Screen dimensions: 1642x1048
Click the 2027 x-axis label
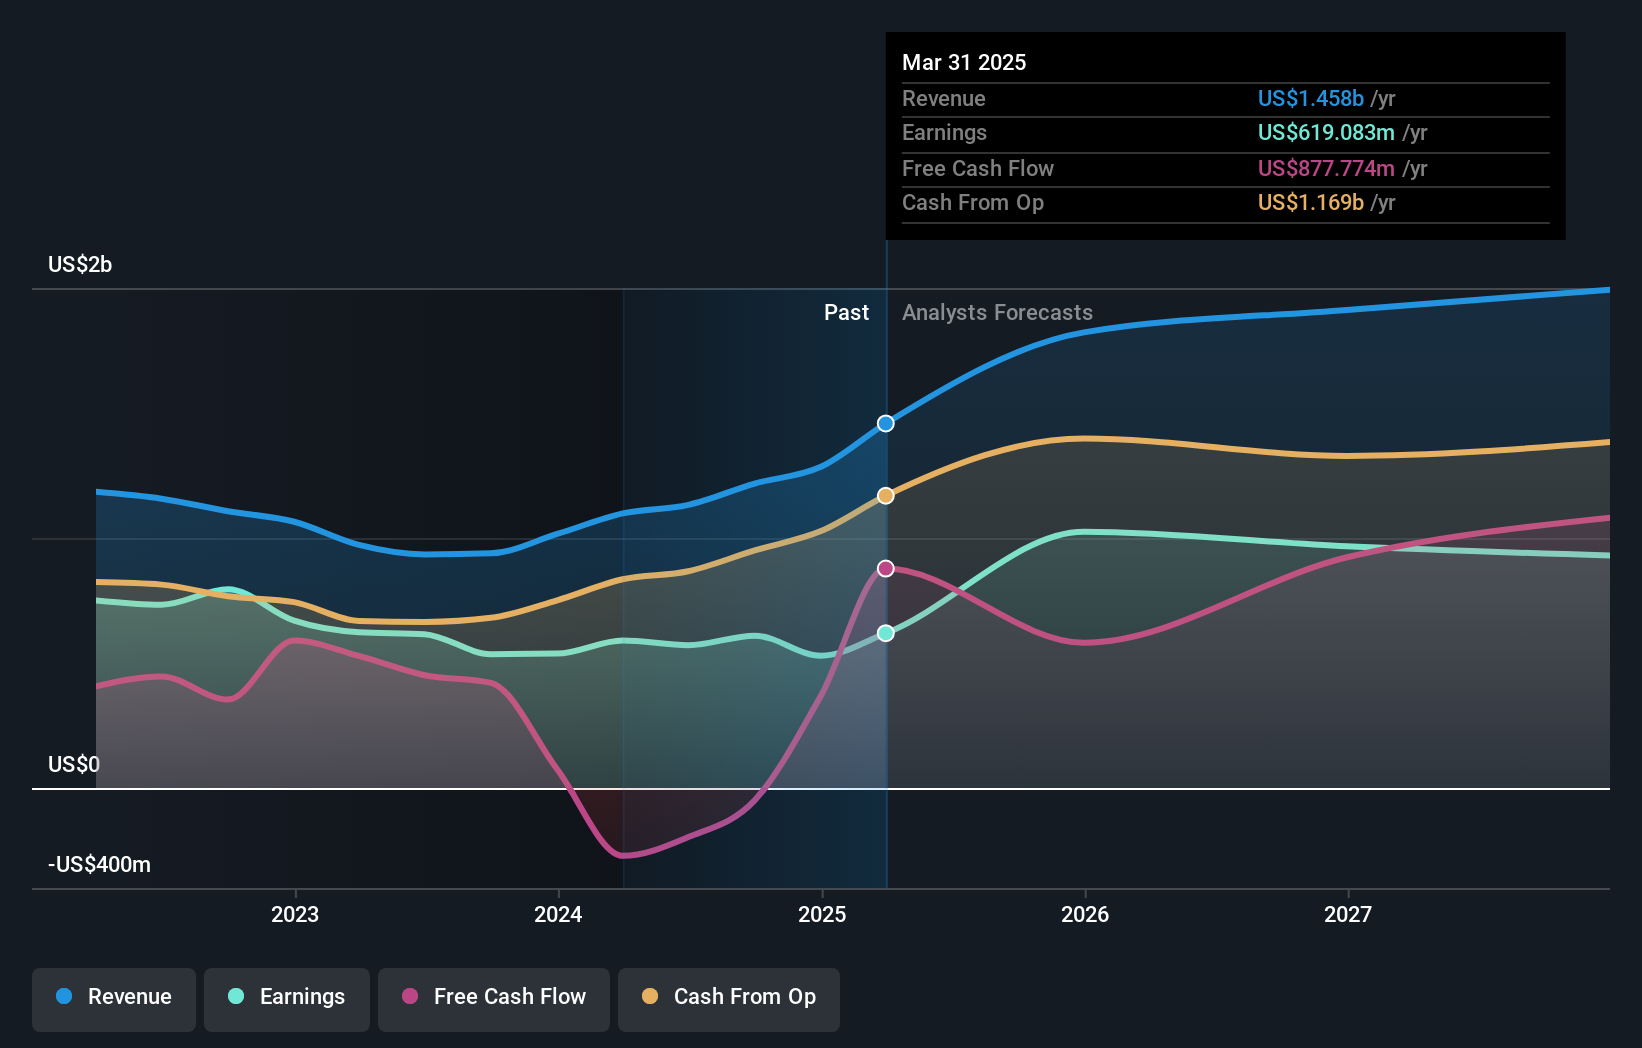[x=1348, y=914]
